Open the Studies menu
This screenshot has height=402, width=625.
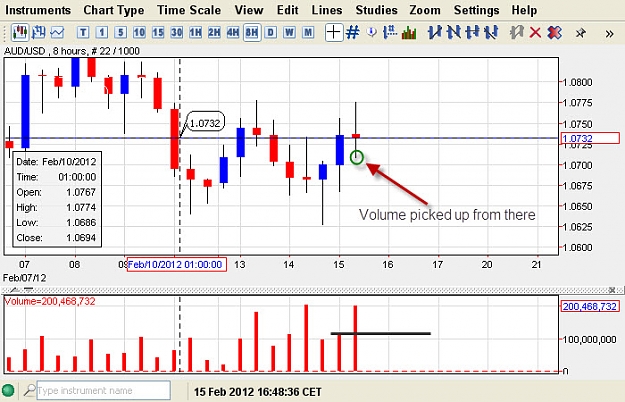coord(376,10)
